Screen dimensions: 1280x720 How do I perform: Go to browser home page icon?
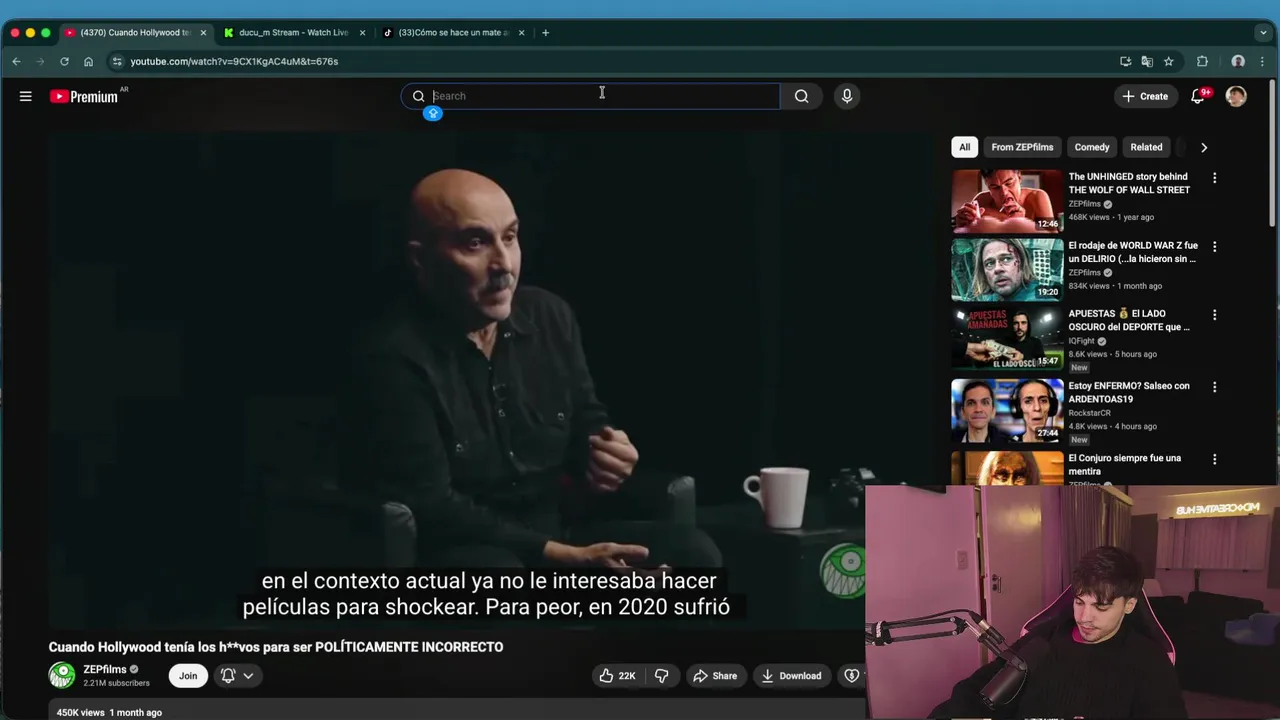[88, 61]
